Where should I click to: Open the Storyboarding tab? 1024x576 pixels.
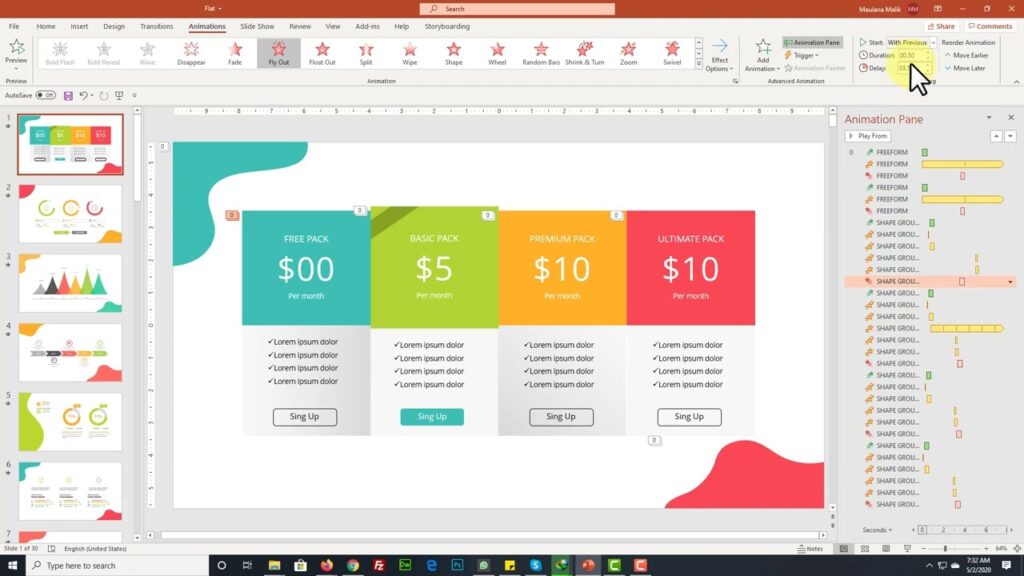tap(447, 26)
